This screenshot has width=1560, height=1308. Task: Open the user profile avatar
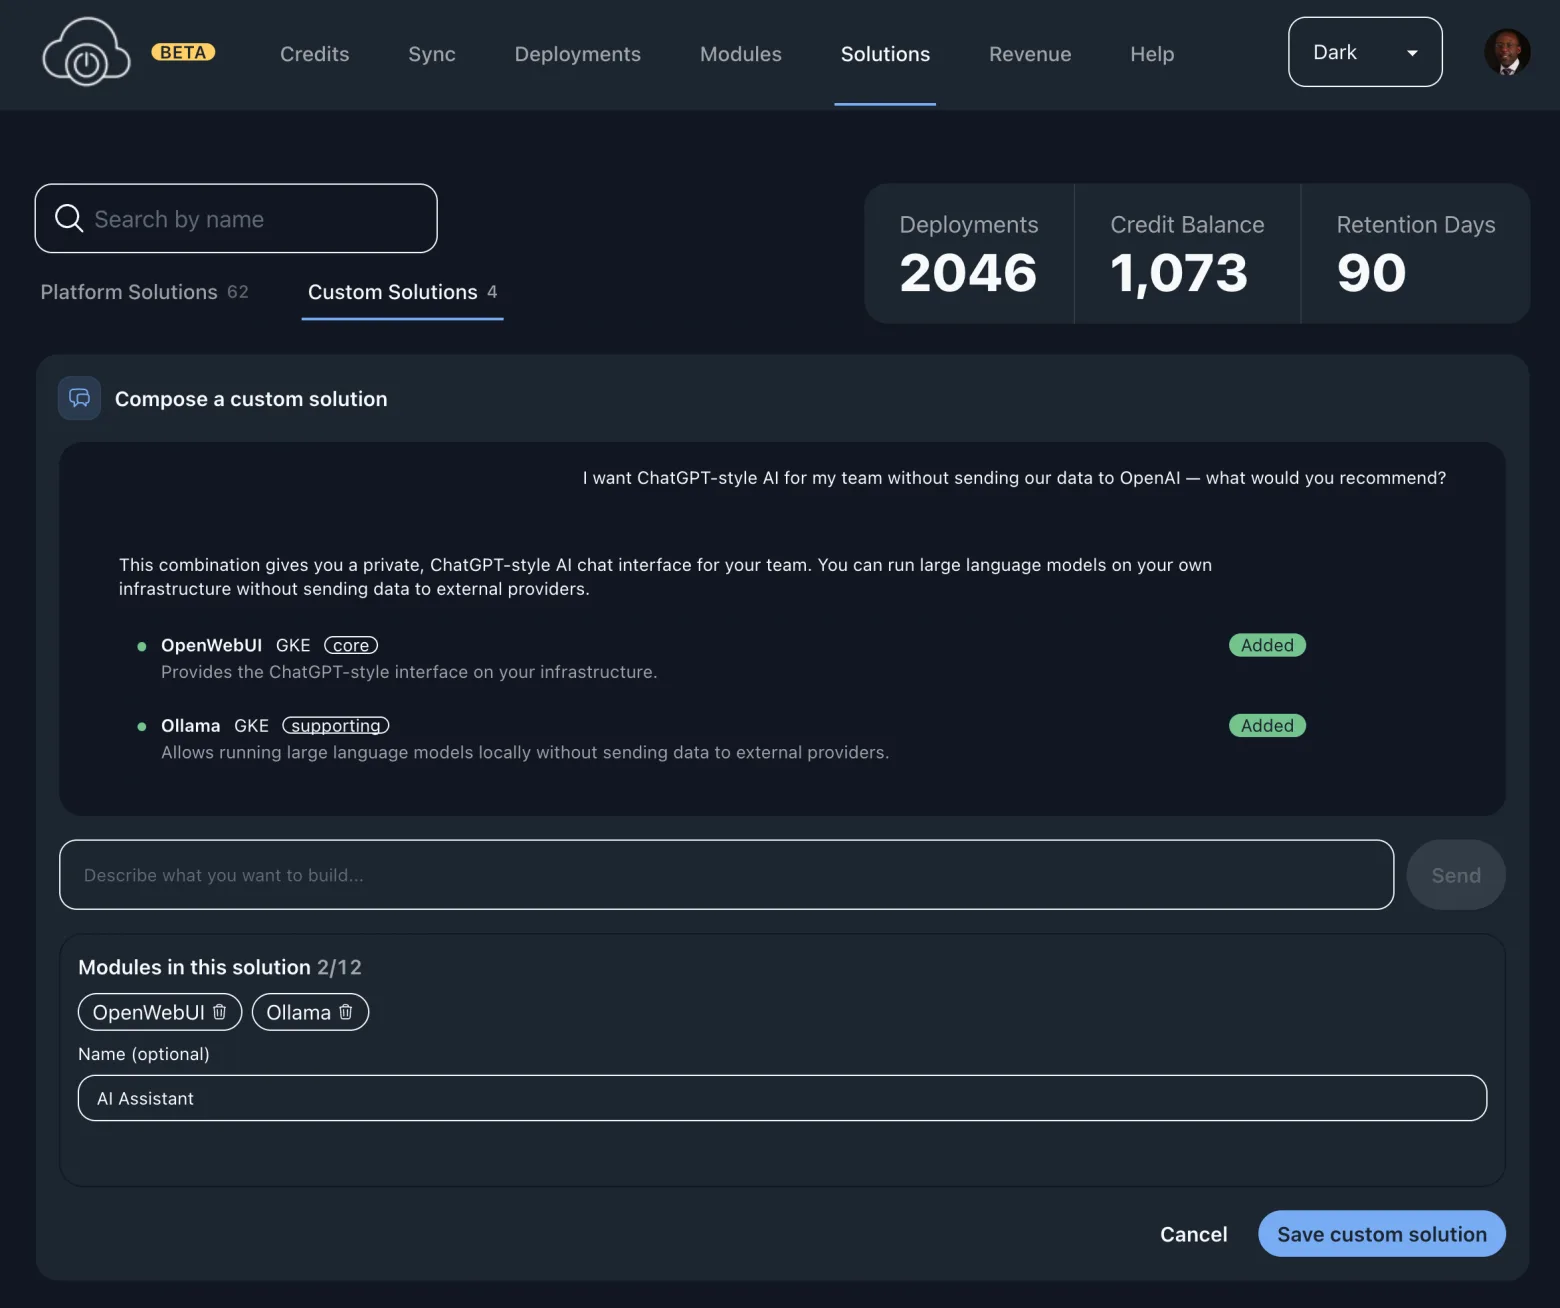(x=1506, y=52)
